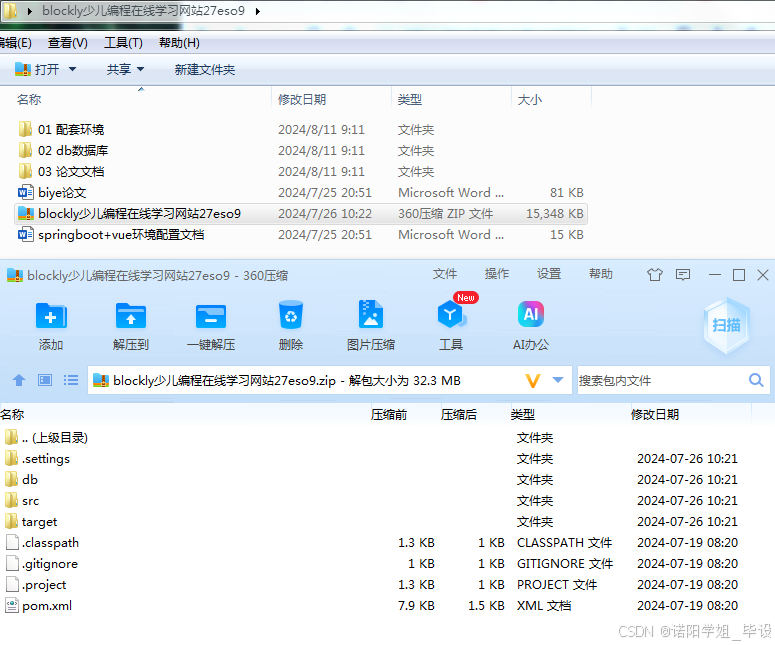
Task: Click the 一键解压 (One-click extract) icon
Action: coord(211,316)
